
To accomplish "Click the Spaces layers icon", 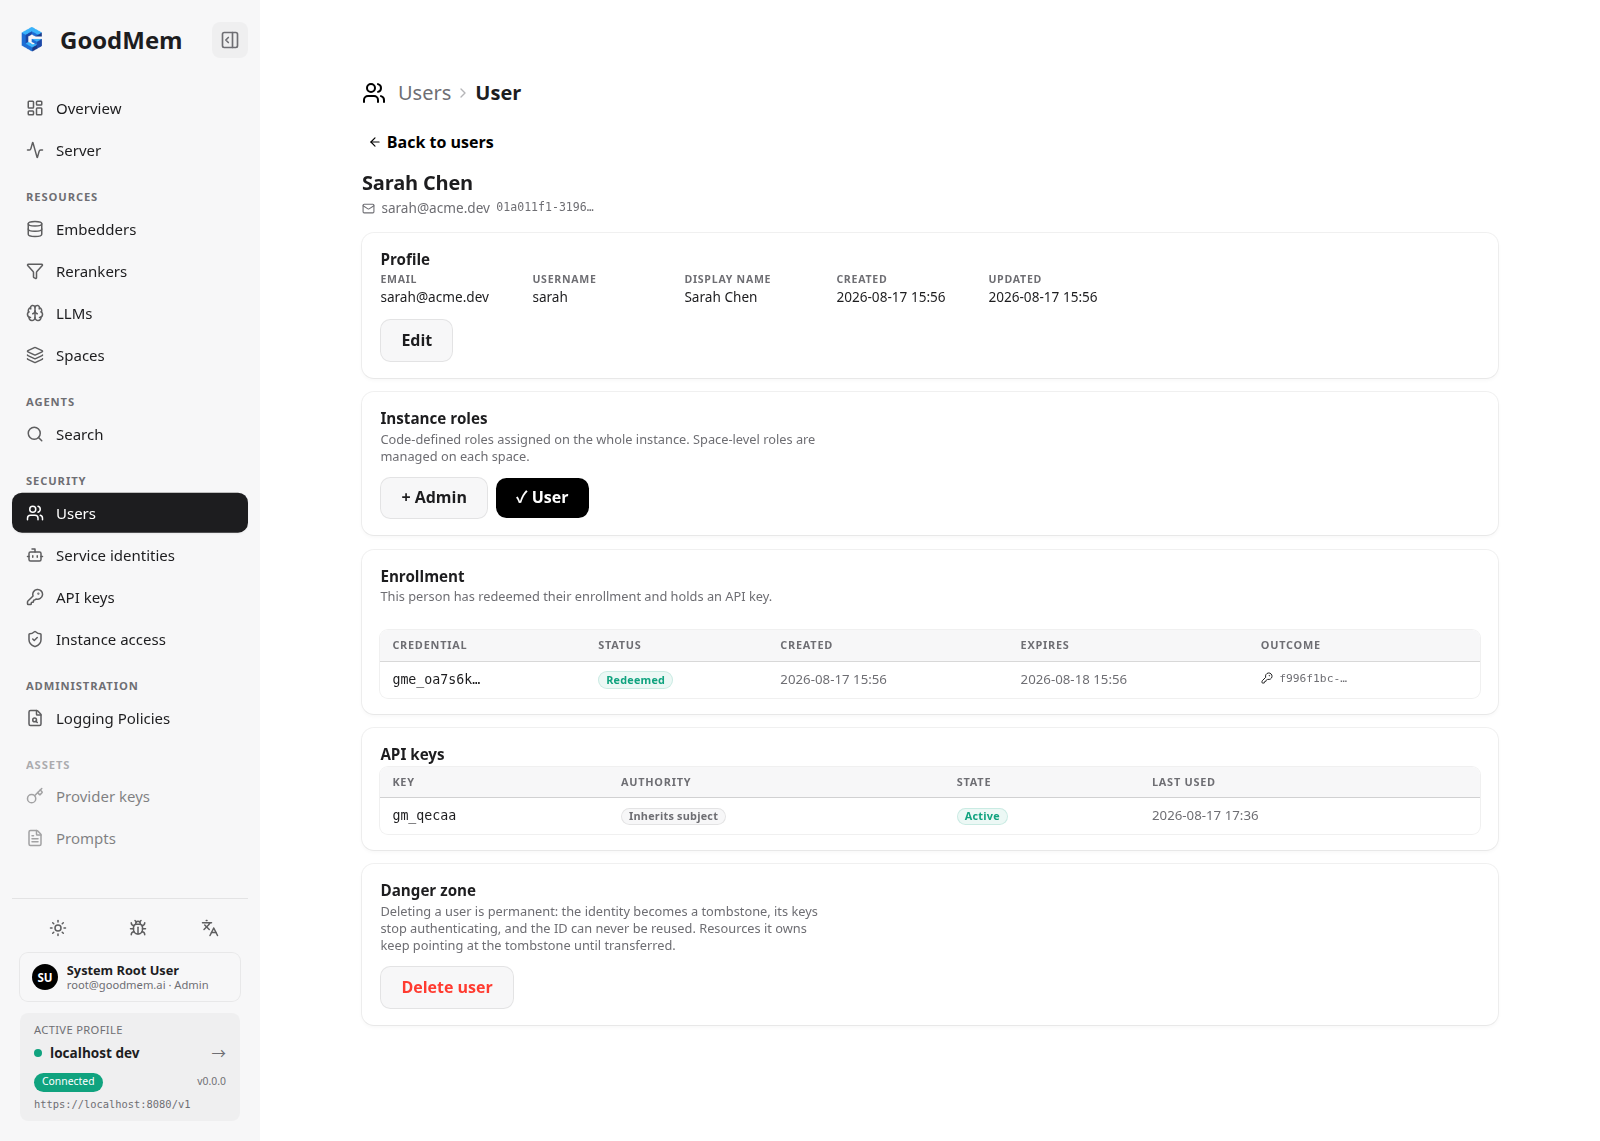I will [x=35, y=355].
